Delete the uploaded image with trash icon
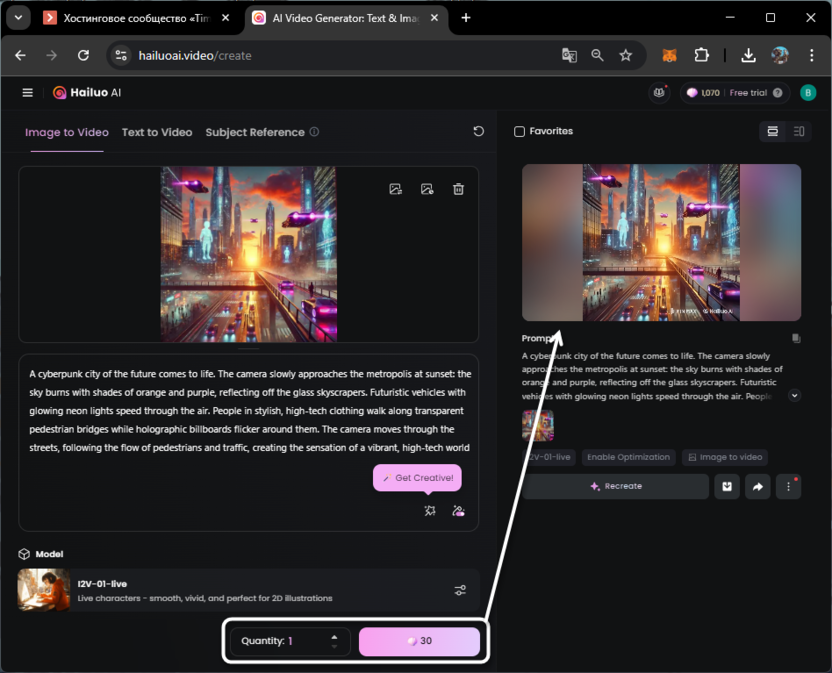This screenshot has height=673, width=832. (x=458, y=189)
